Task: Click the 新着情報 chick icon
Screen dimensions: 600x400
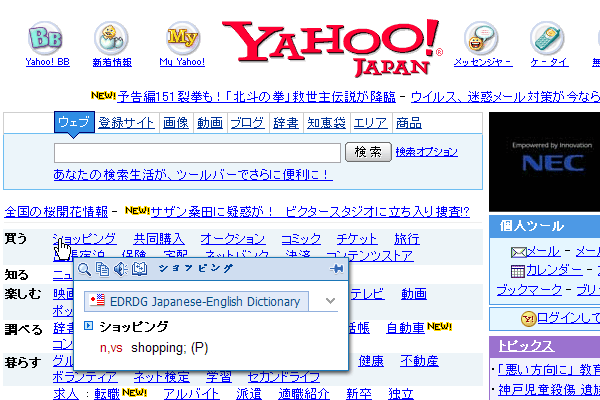Action: tap(111, 38)
